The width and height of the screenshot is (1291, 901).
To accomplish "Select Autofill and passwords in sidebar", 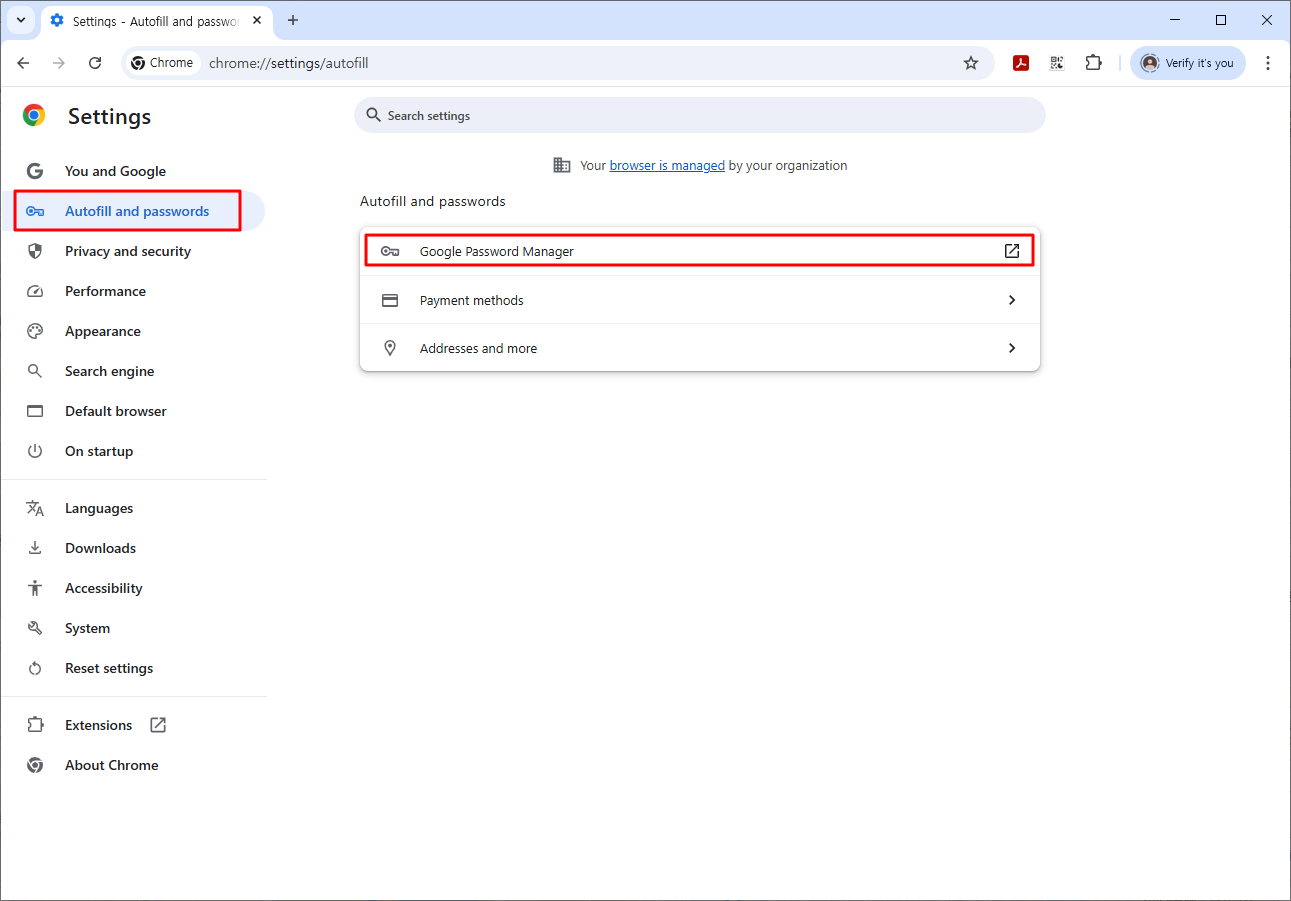I will tap(132, 211).
